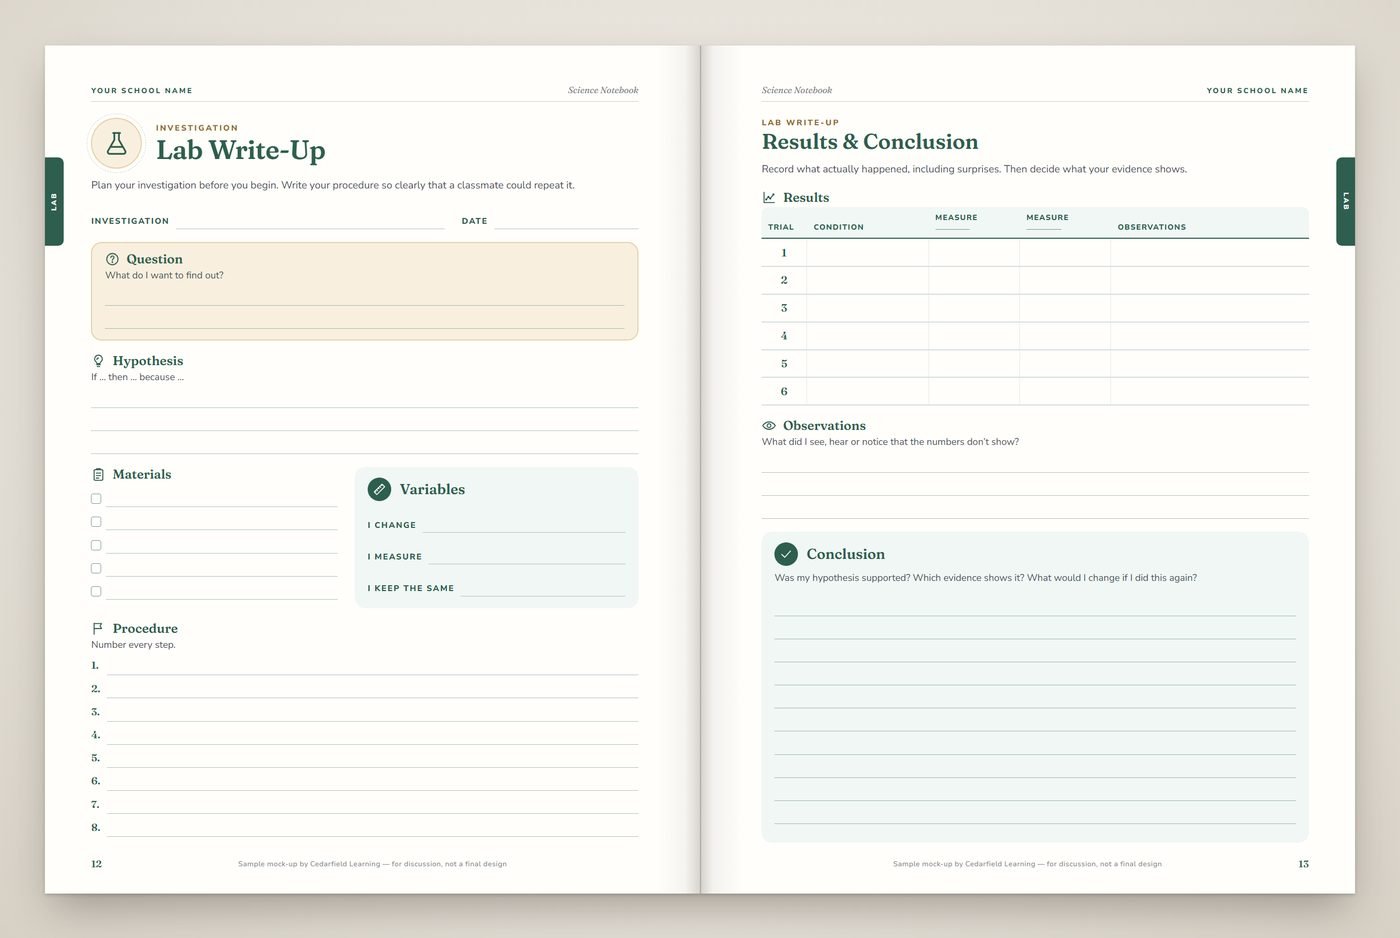Click the CONDITION column header
The image size is (1400, 938).
pyautogui.click(x=839, y=227)
